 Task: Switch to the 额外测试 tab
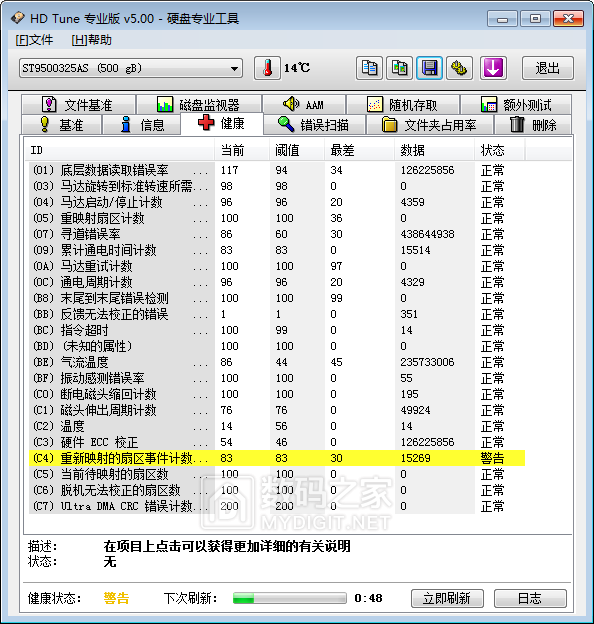[516, 105]
